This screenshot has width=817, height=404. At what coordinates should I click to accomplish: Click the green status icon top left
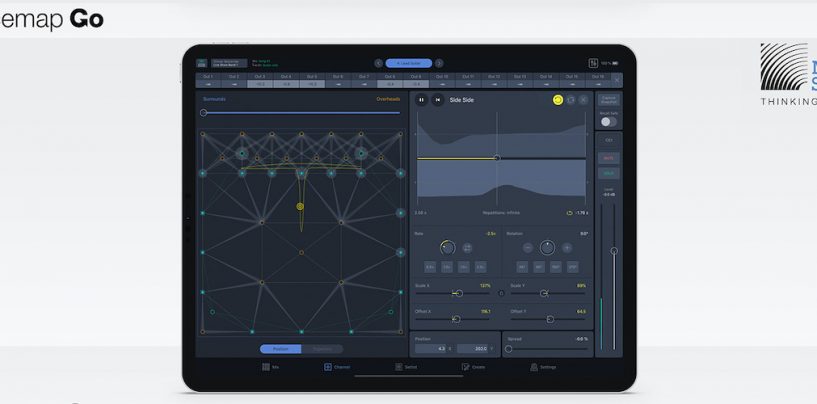(x=202, y=63)
